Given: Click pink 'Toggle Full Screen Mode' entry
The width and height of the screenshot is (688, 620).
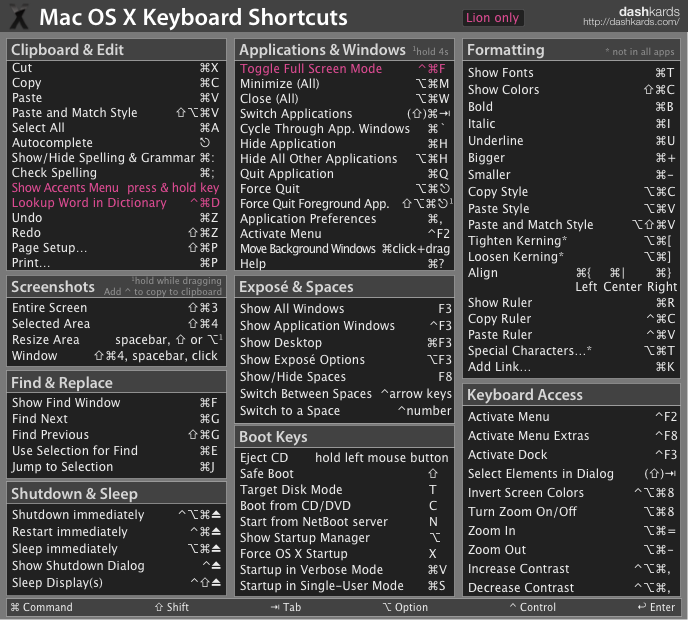Looking at the screenshot, I should (344, 69).
